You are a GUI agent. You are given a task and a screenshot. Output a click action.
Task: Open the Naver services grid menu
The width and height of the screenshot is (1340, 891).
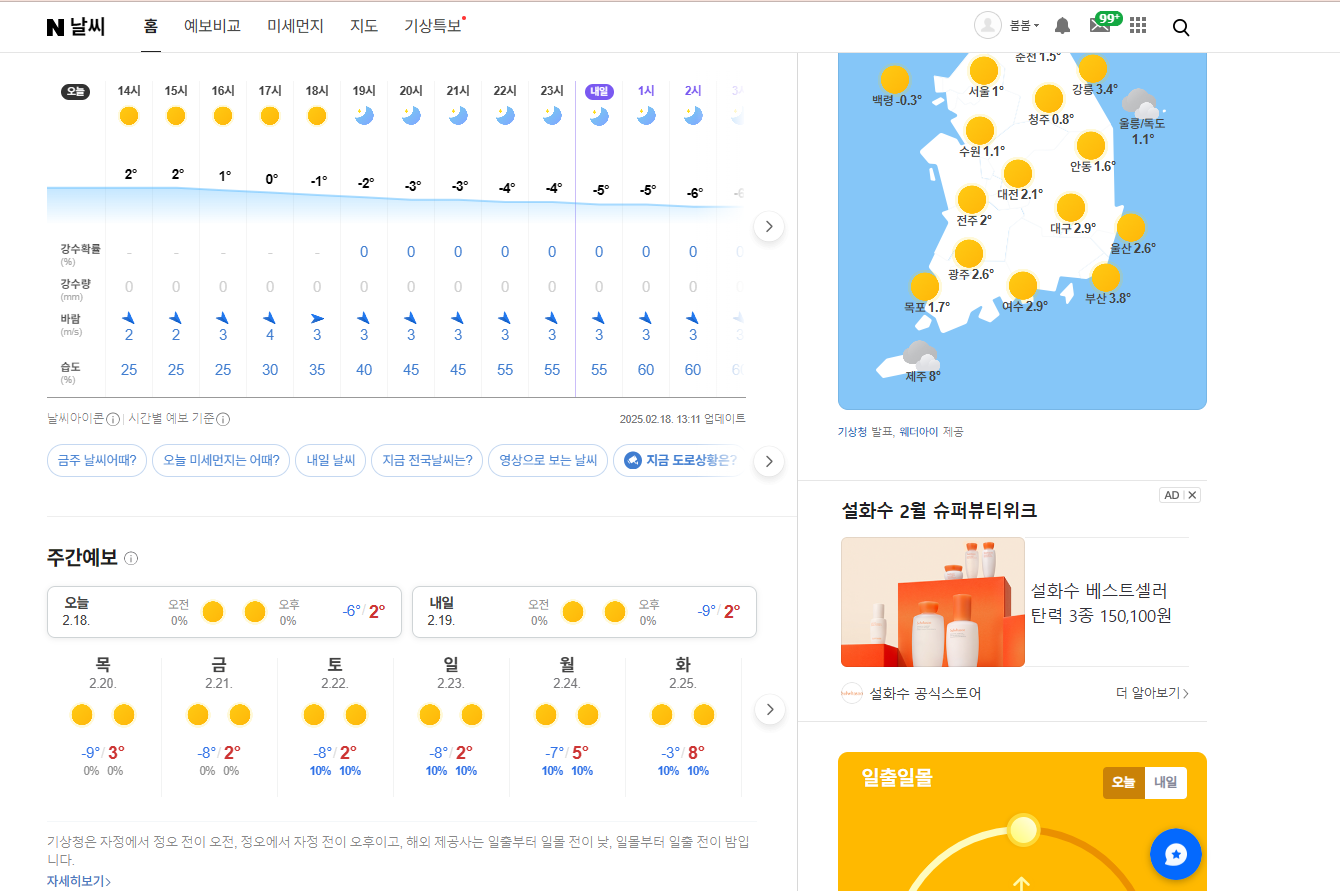click(1138, 26)
